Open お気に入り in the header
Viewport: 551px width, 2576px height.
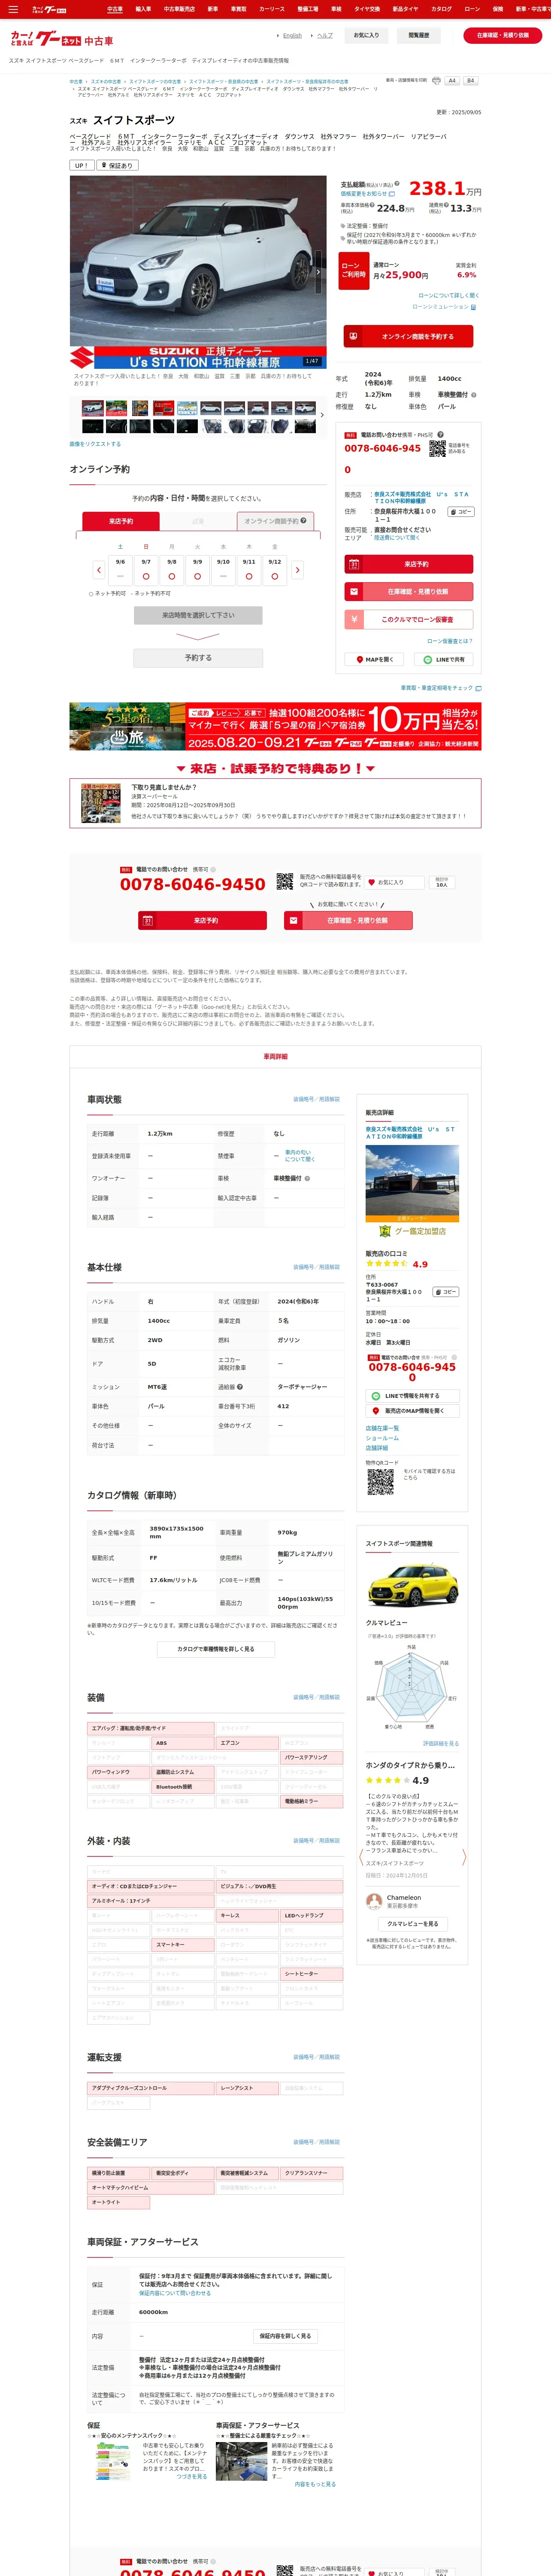coord(367,35)
